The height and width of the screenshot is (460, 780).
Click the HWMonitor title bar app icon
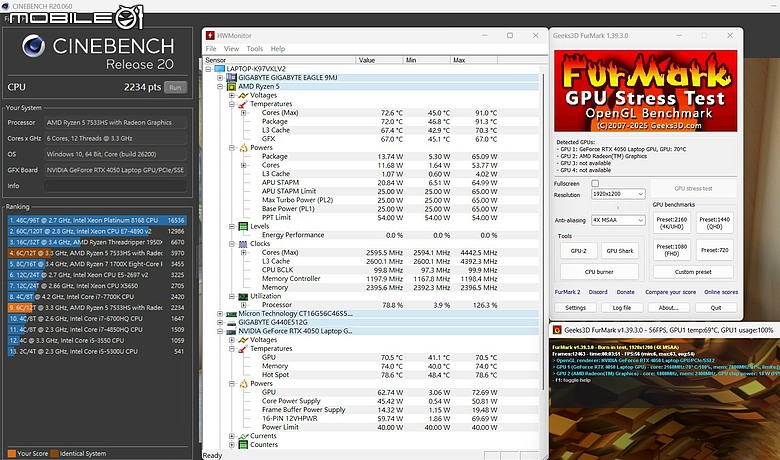click(x=210, y=35)
